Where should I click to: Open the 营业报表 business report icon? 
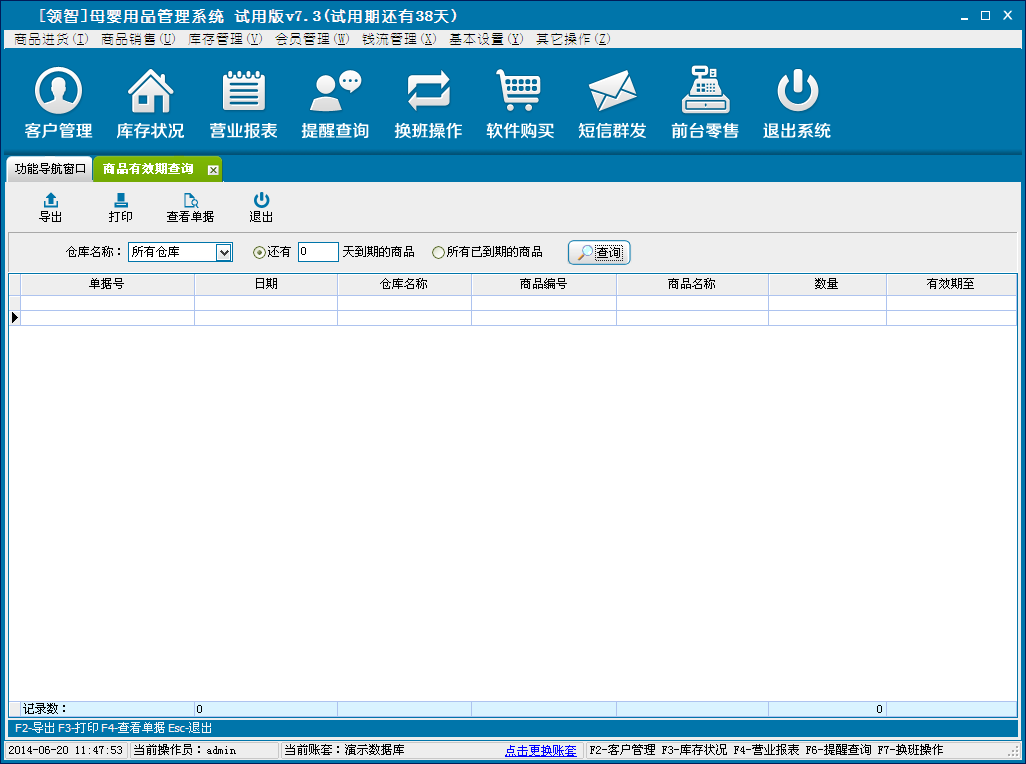(243, 93)
